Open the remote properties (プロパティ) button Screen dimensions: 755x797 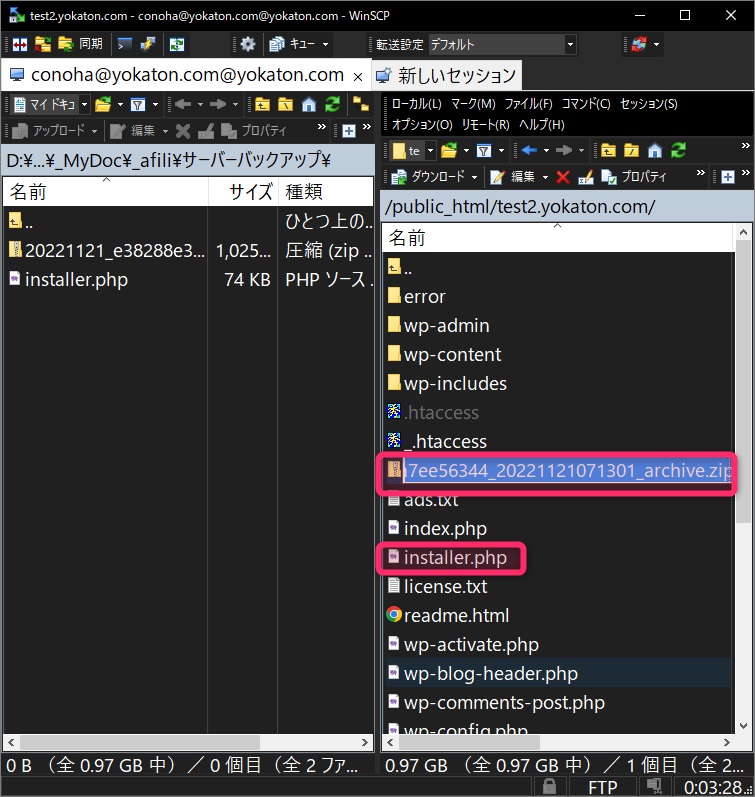click(633, 177)
